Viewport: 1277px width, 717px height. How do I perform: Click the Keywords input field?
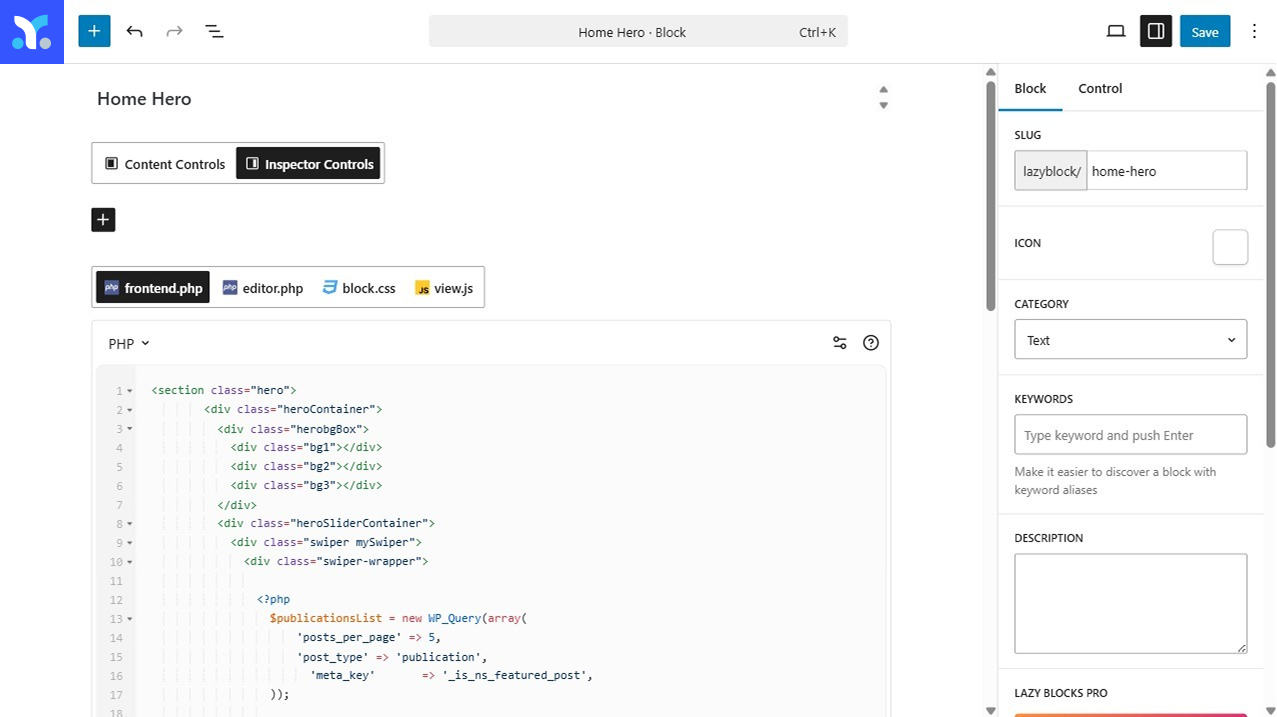[x=1130, y=435]
